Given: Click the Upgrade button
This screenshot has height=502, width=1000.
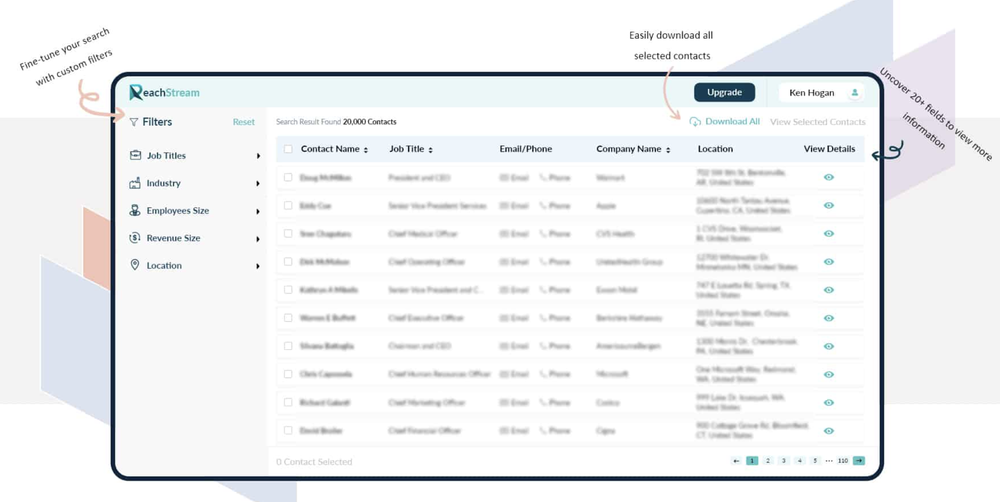Looking at the screenshot, I should pos(724,92).
